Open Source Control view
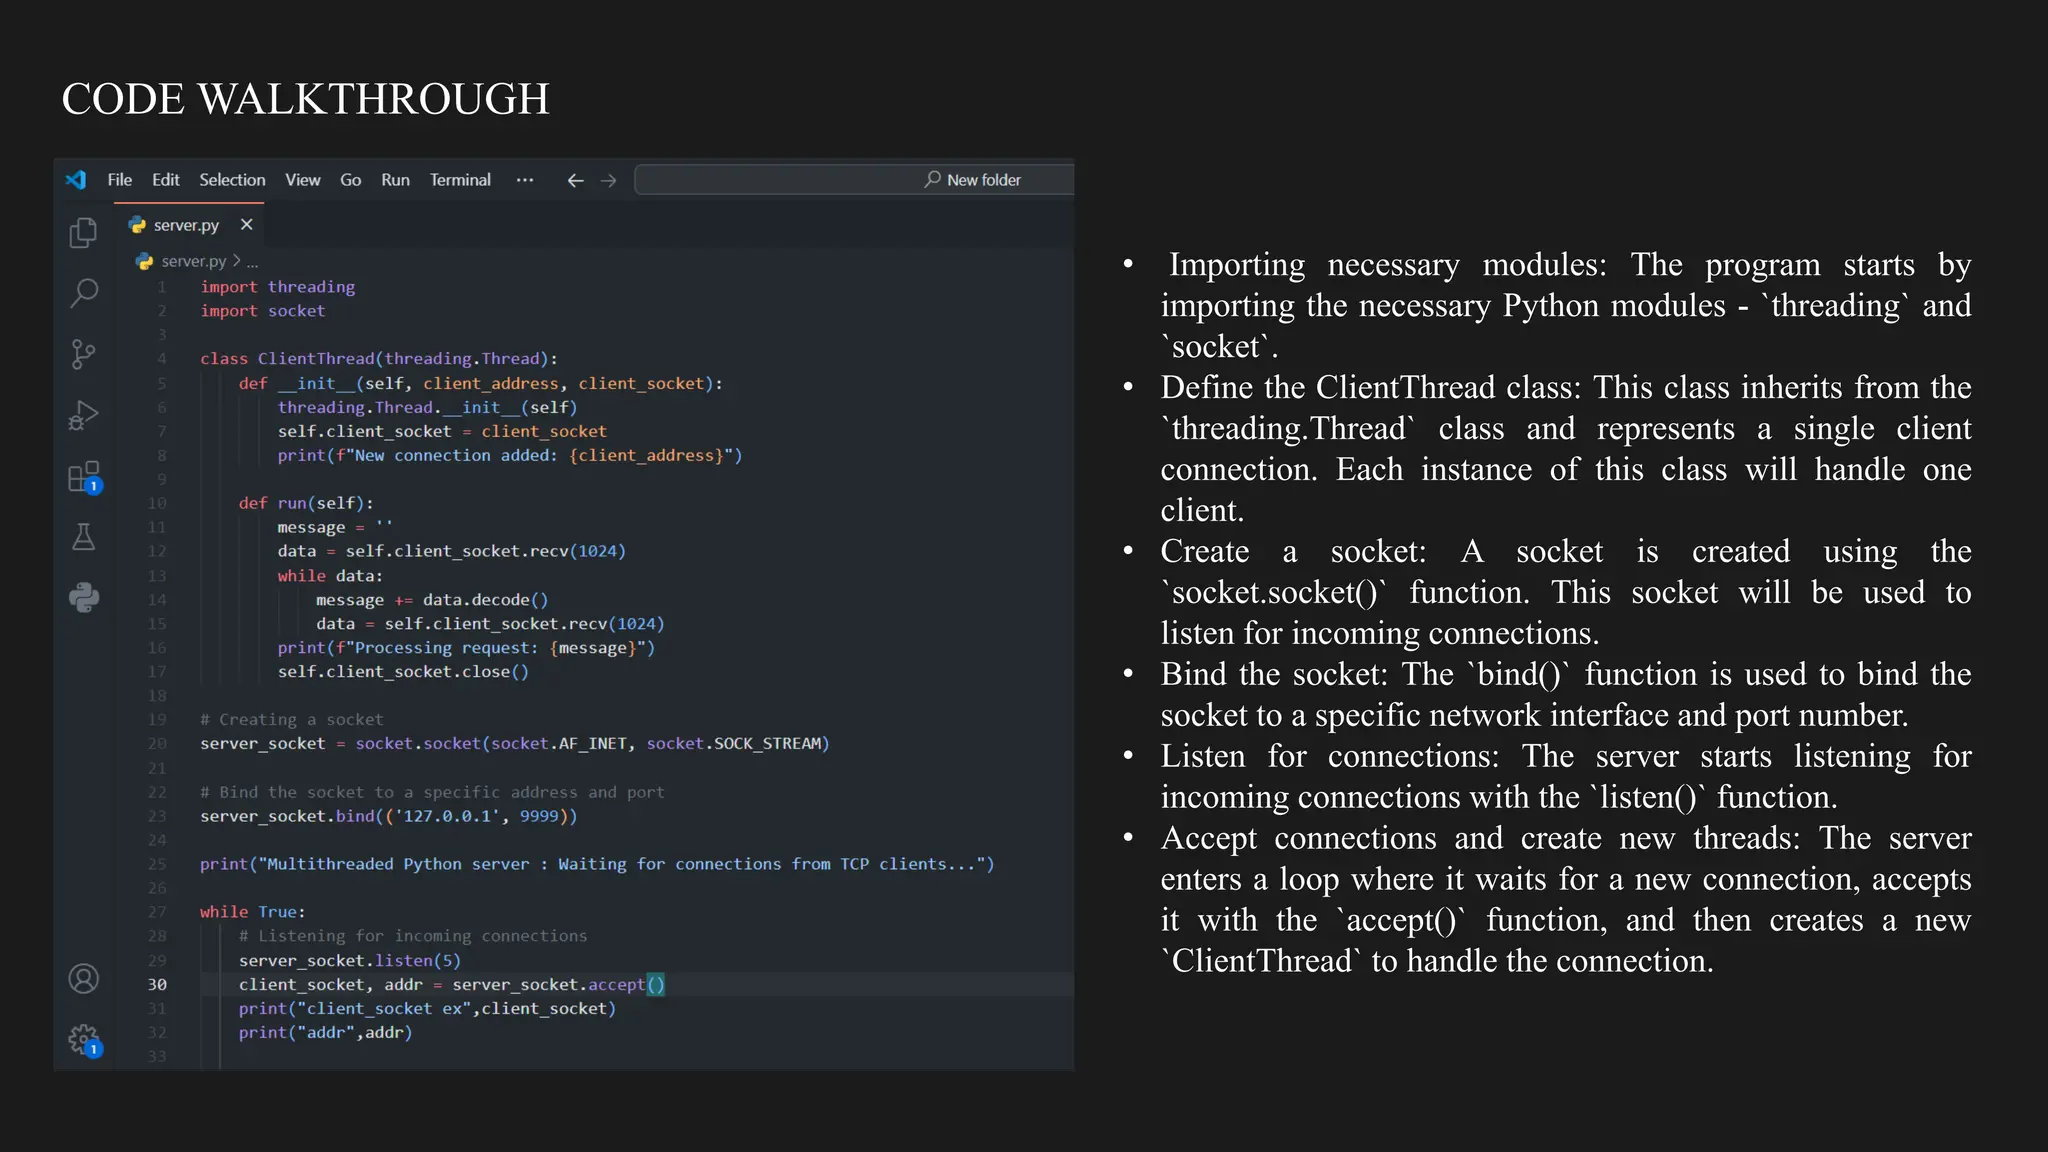The height and width of the screenshot is (1152, 2048). point(83,354)
